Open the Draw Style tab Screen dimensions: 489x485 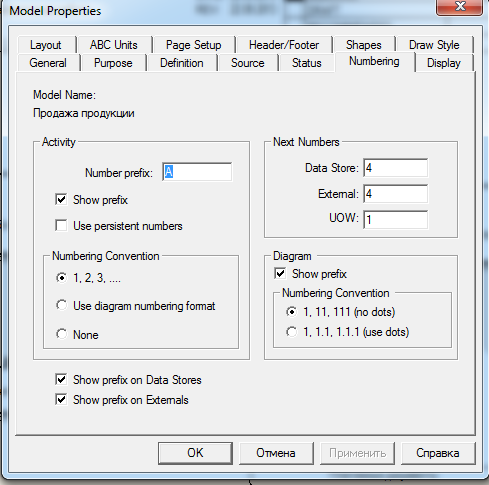(434, 45)
